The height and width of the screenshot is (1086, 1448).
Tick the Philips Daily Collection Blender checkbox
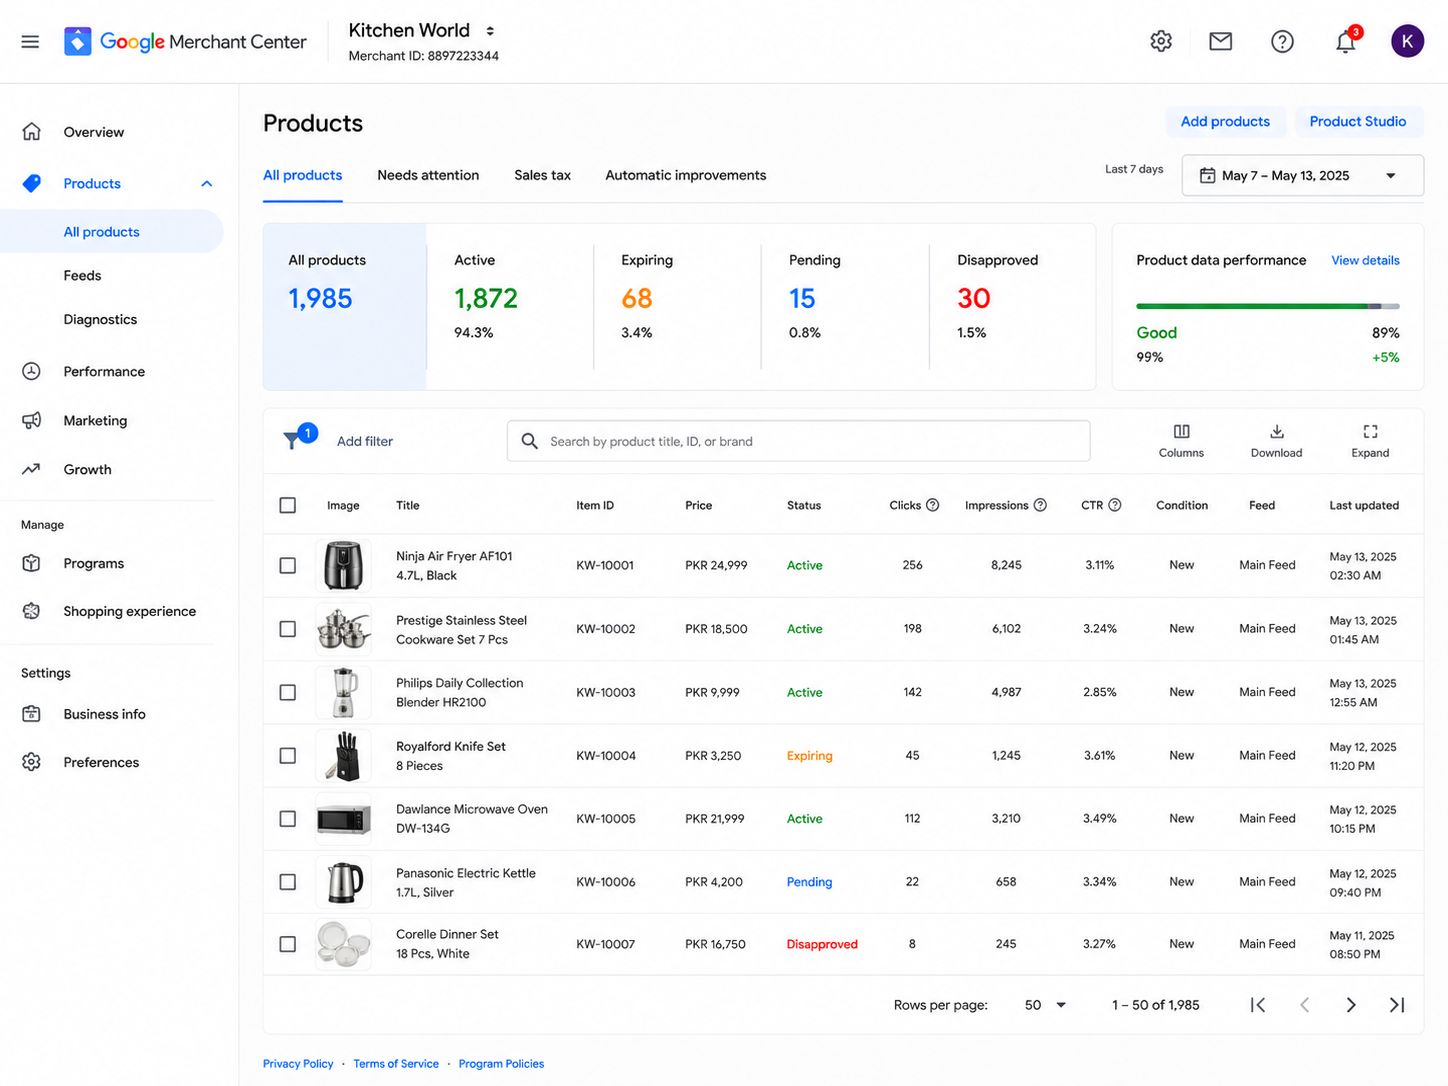(288, 692)
